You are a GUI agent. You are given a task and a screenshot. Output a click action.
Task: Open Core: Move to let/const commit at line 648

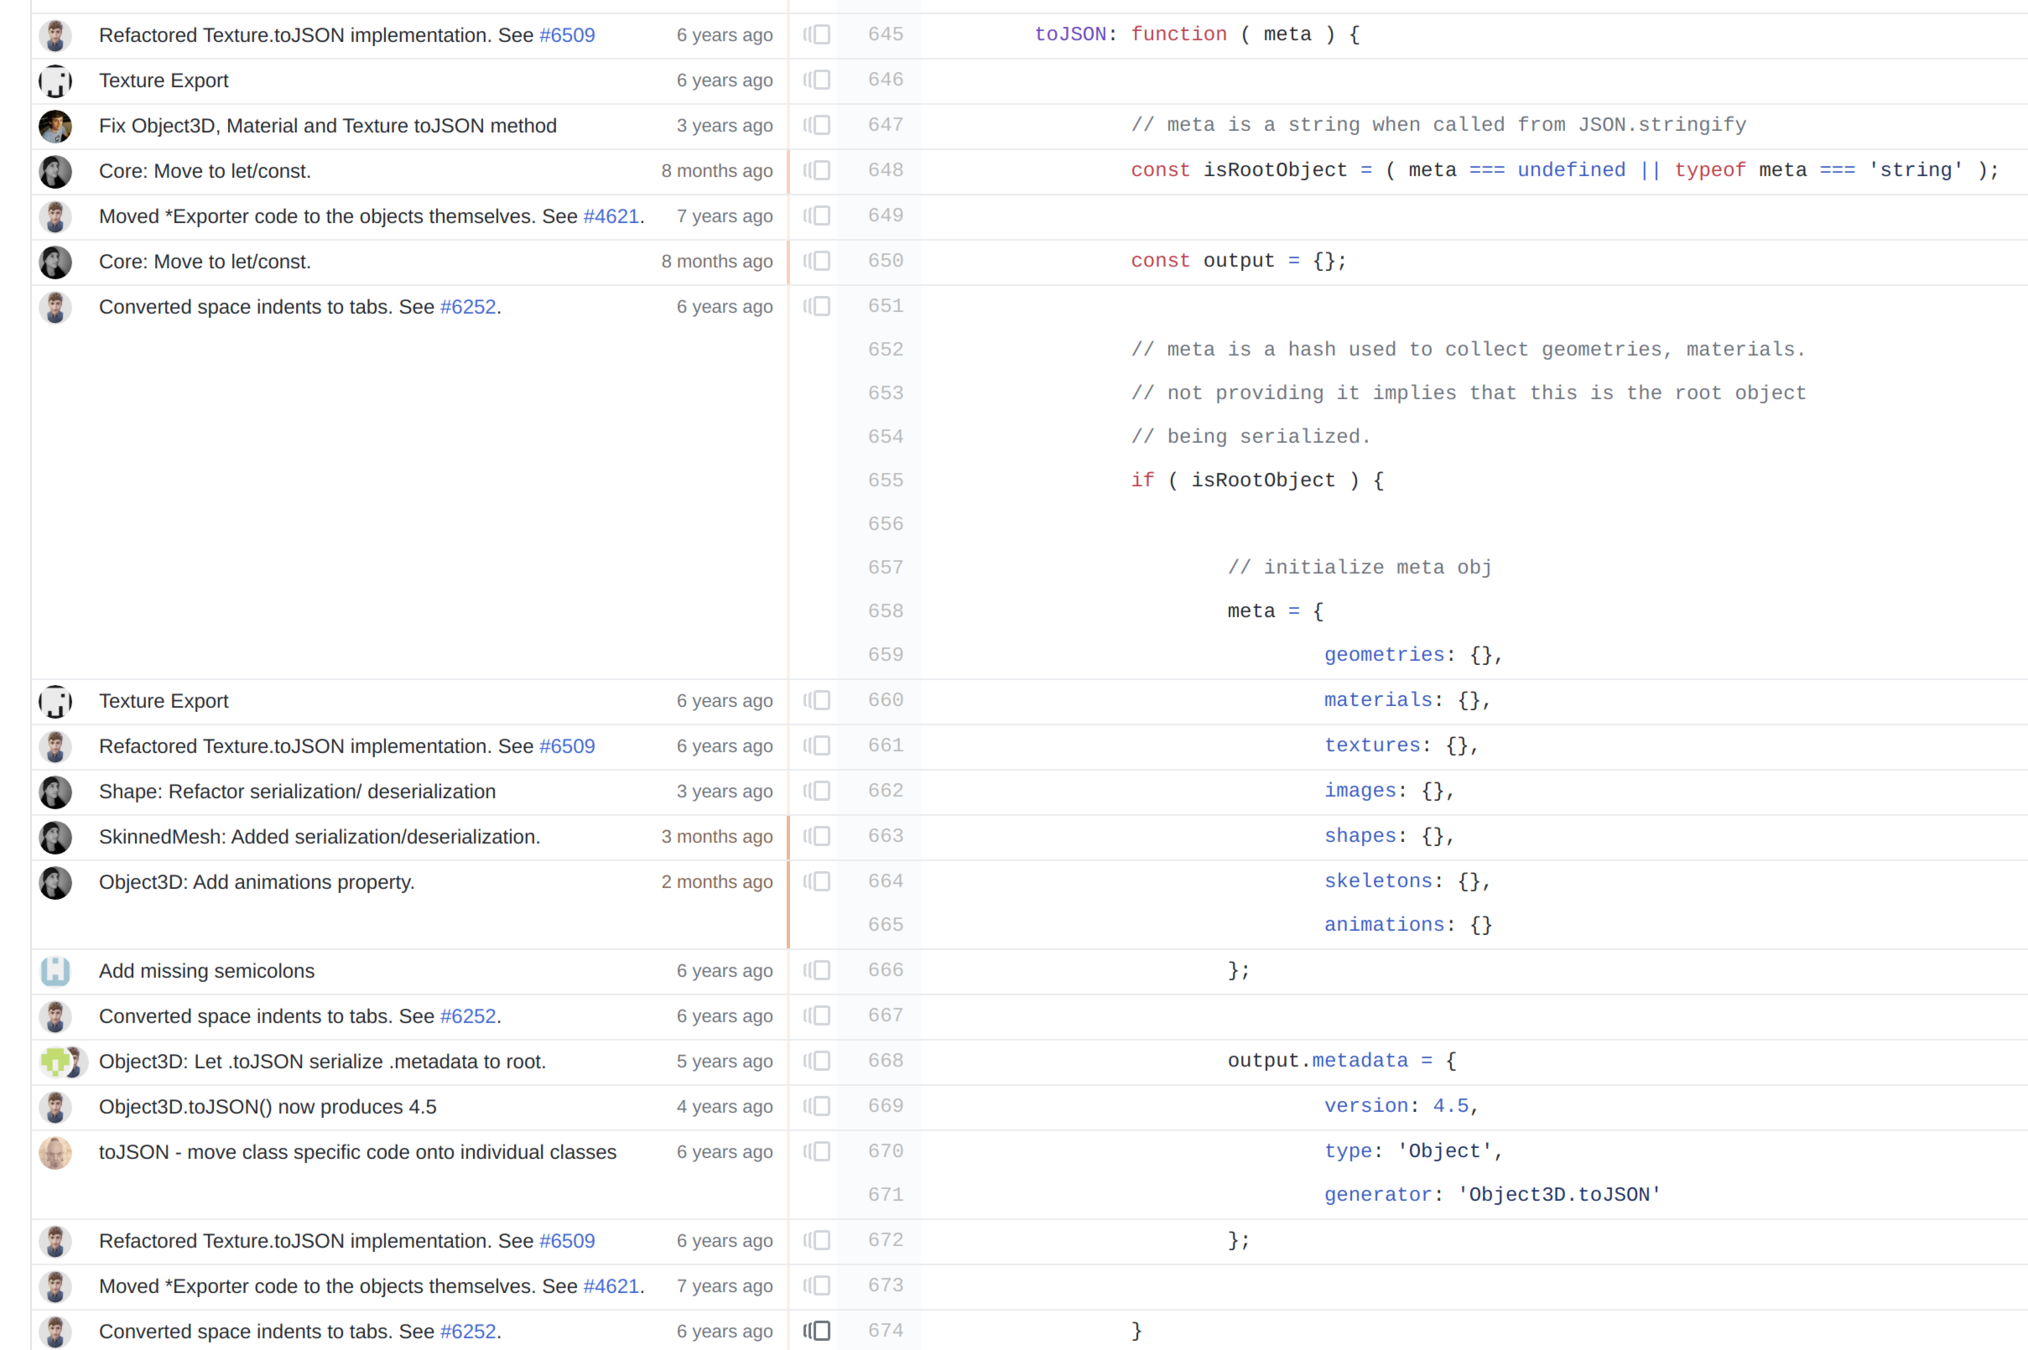204,171
